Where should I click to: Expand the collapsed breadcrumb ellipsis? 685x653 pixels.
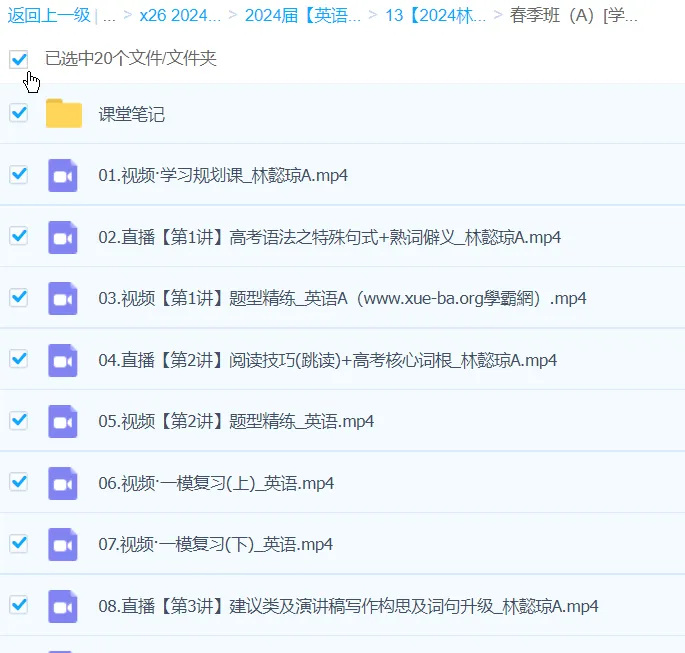click(x=109, y=16)
